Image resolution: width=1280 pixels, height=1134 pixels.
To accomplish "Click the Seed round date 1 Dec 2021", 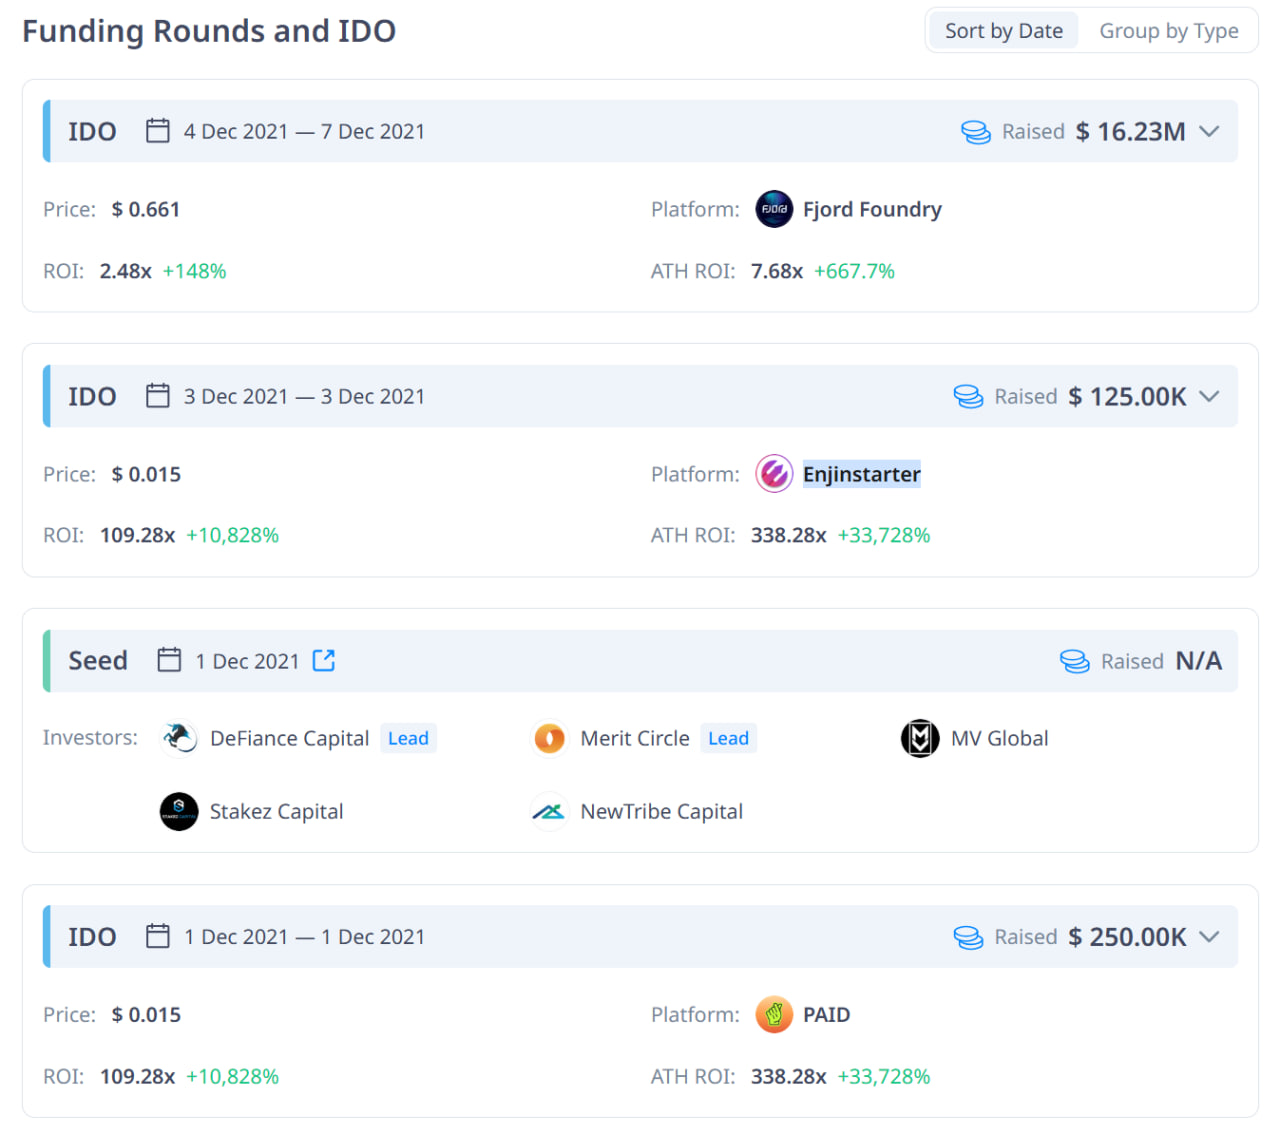I will point(247,661).
